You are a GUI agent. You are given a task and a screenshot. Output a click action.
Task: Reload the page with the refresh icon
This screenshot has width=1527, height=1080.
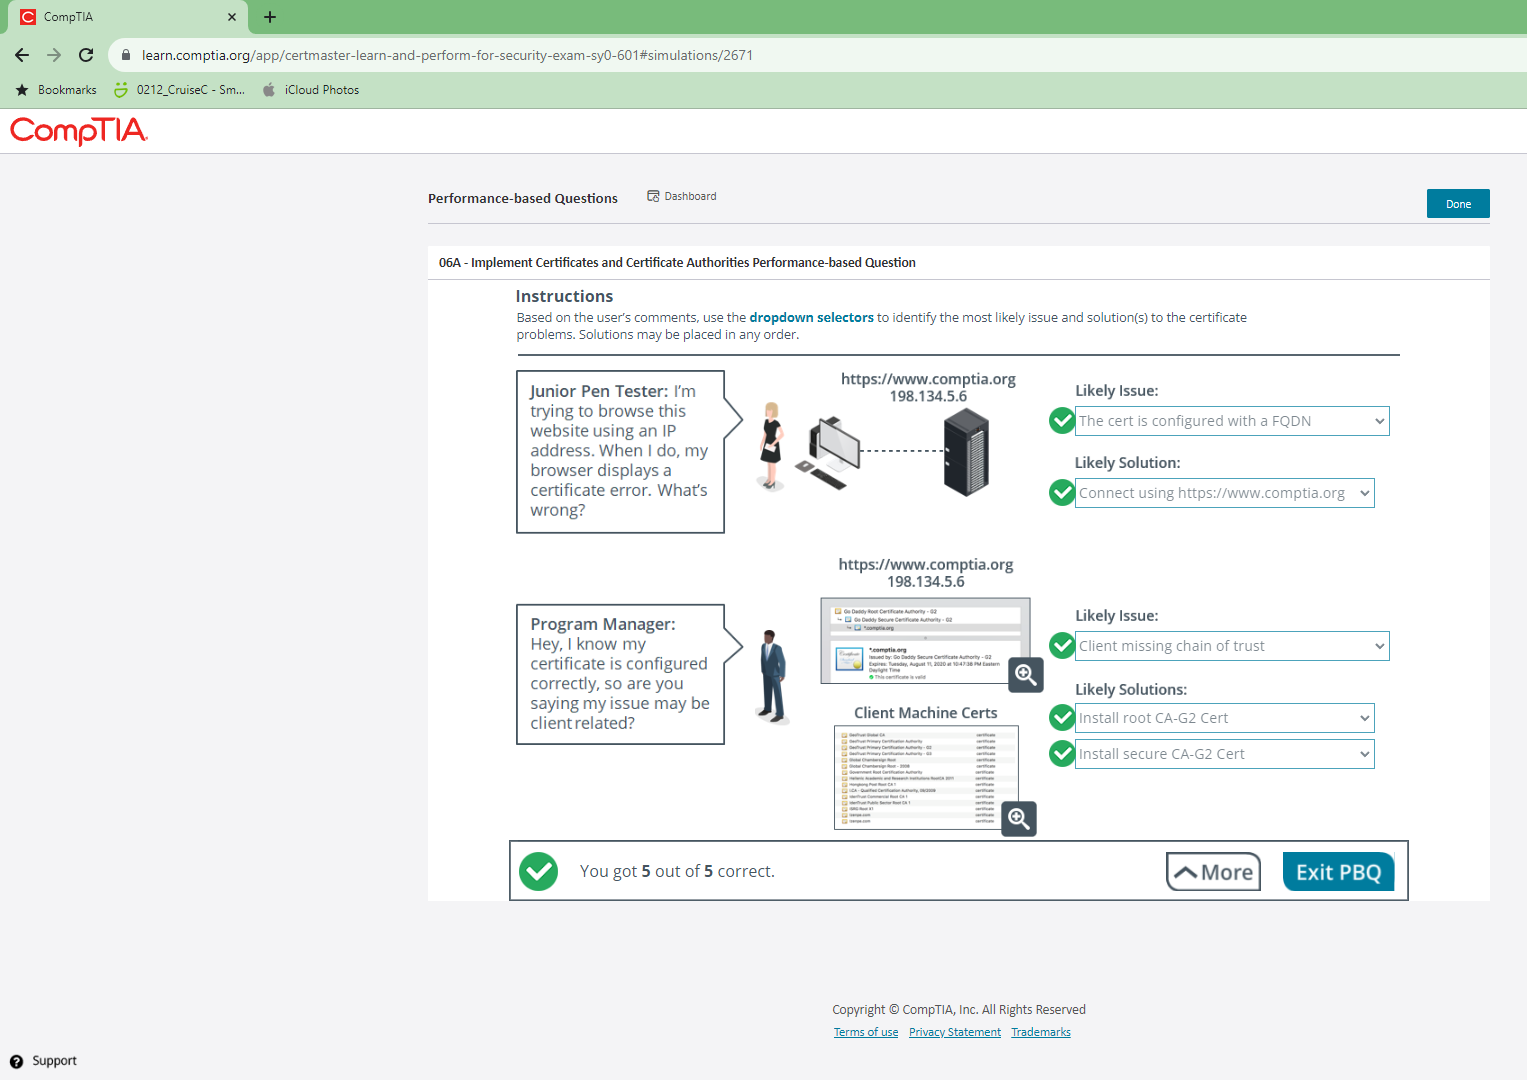[x=86, y=55]
